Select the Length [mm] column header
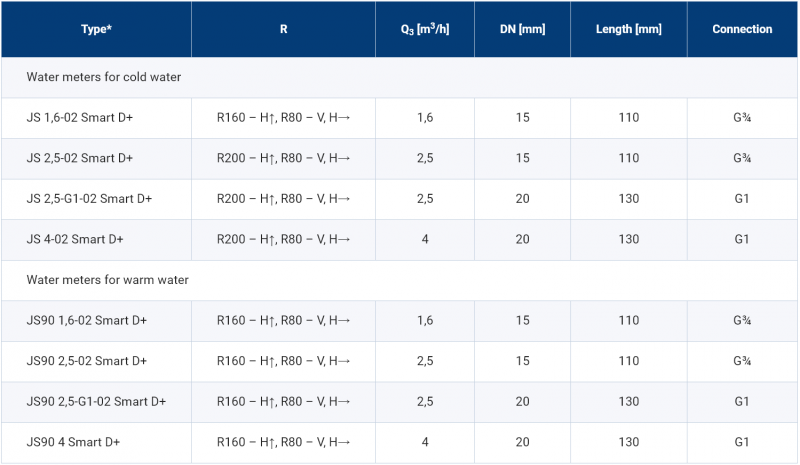800x465 pixels. click(x=629, y=29)
